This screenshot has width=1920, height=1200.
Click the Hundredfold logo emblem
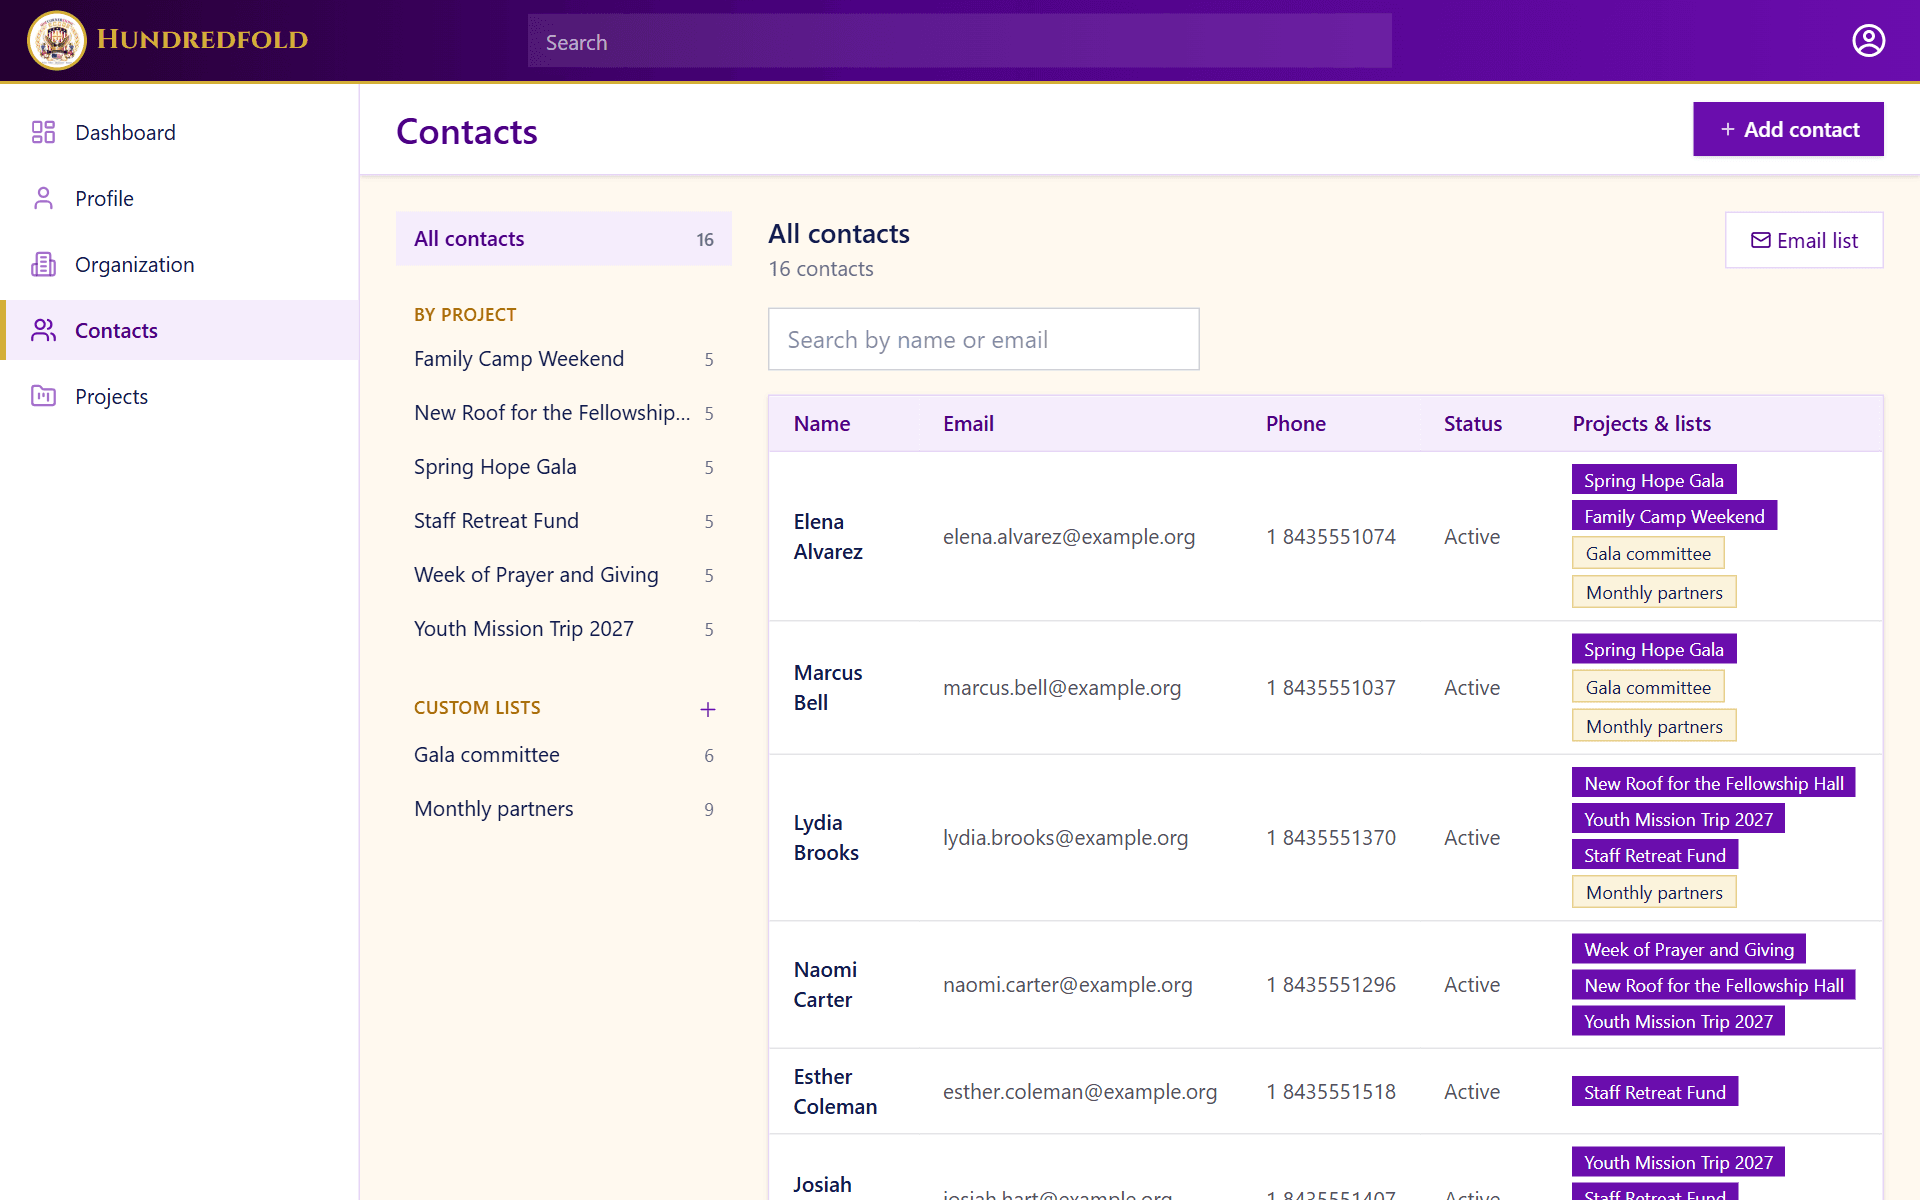pos(57,40)
